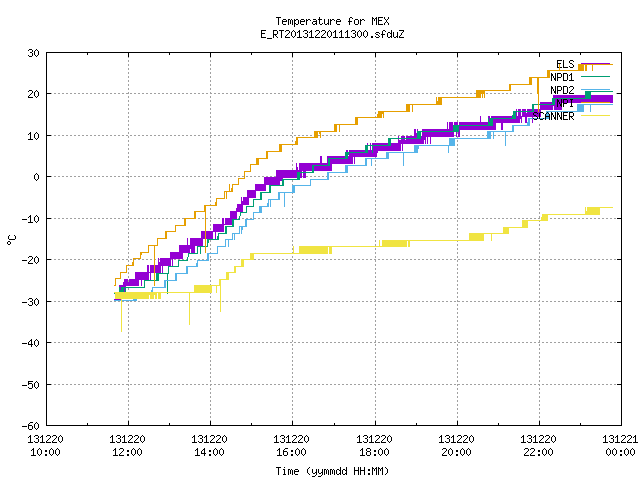640x480 pixels.
Task: Click the x-axis label 131221 00:00
Action: point(620,446)
